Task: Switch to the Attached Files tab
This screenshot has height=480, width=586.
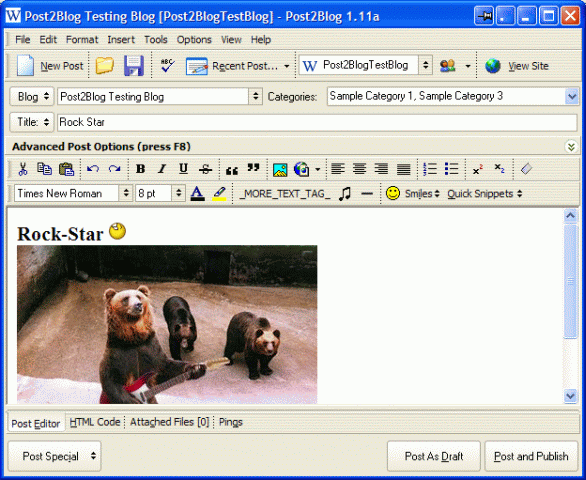Action: (x=169, y=422)
